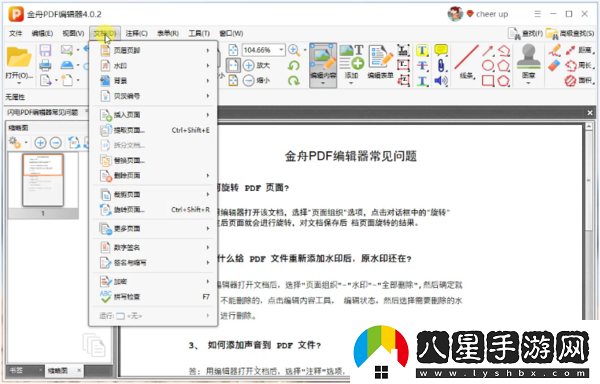Viewport: 600px width, 384px height.
Task: Click the rotate clockwise green arrow
Action: tap(293, 80)
